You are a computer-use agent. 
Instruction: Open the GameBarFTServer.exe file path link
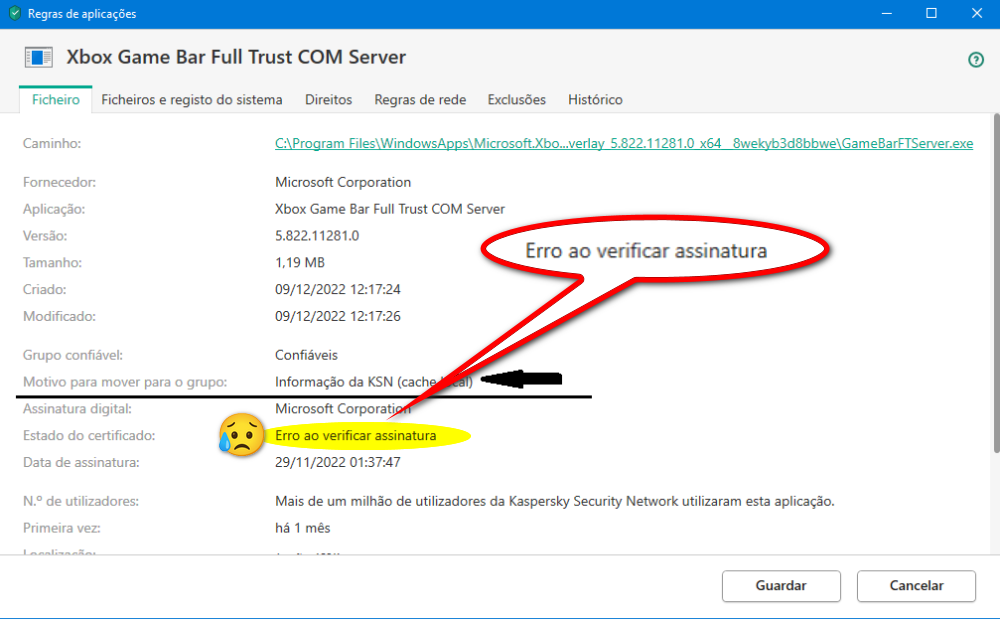624,143
